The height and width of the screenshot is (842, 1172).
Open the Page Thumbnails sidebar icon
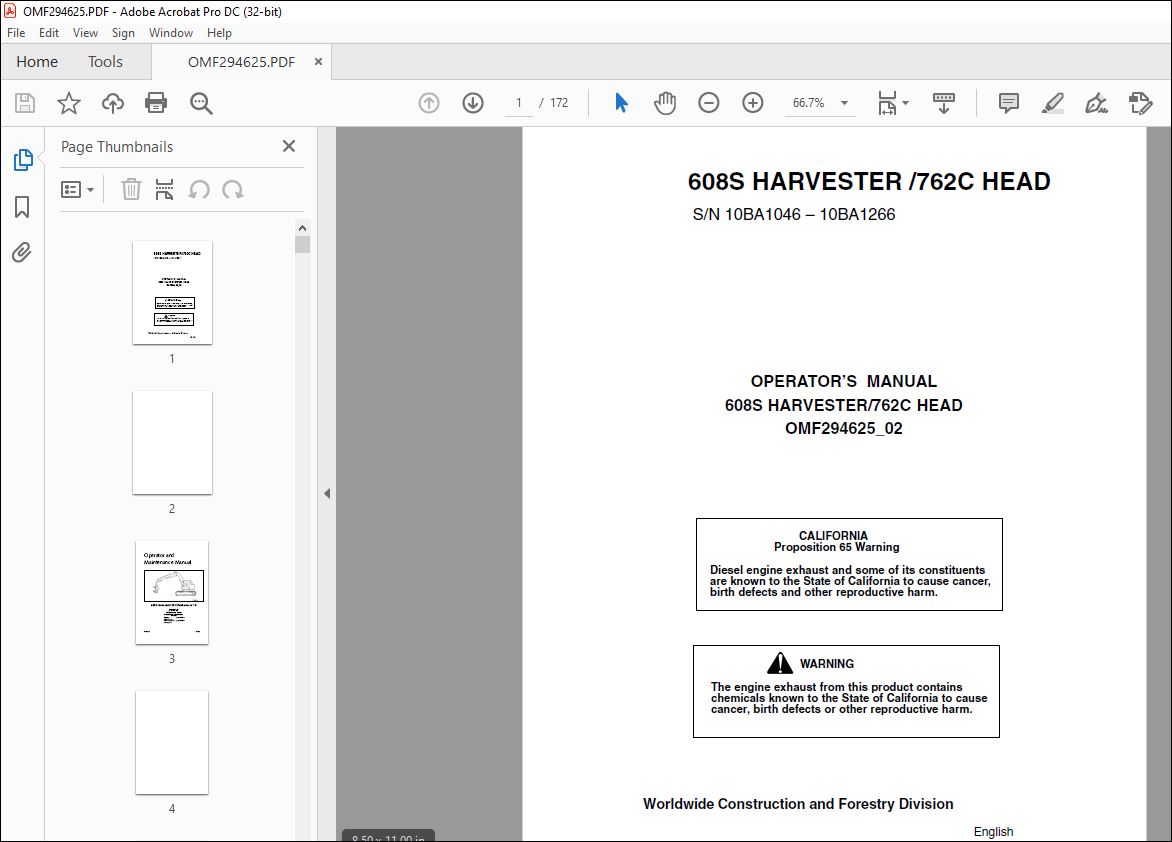point(22,159)
